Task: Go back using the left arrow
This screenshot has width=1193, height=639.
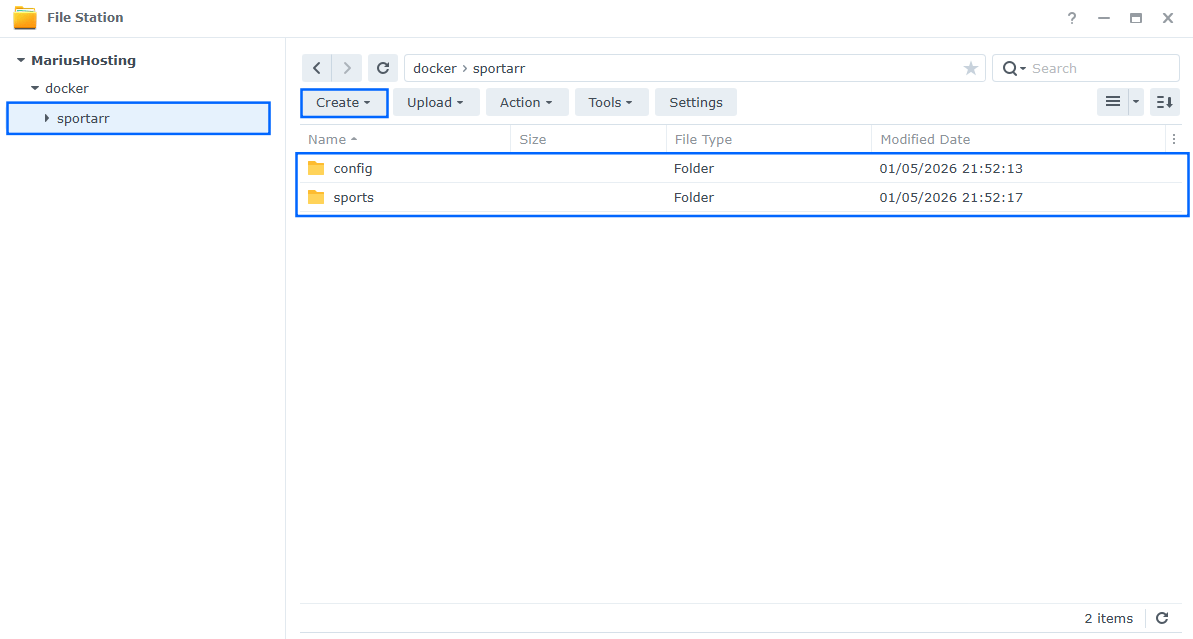Action: coord(317,67)
